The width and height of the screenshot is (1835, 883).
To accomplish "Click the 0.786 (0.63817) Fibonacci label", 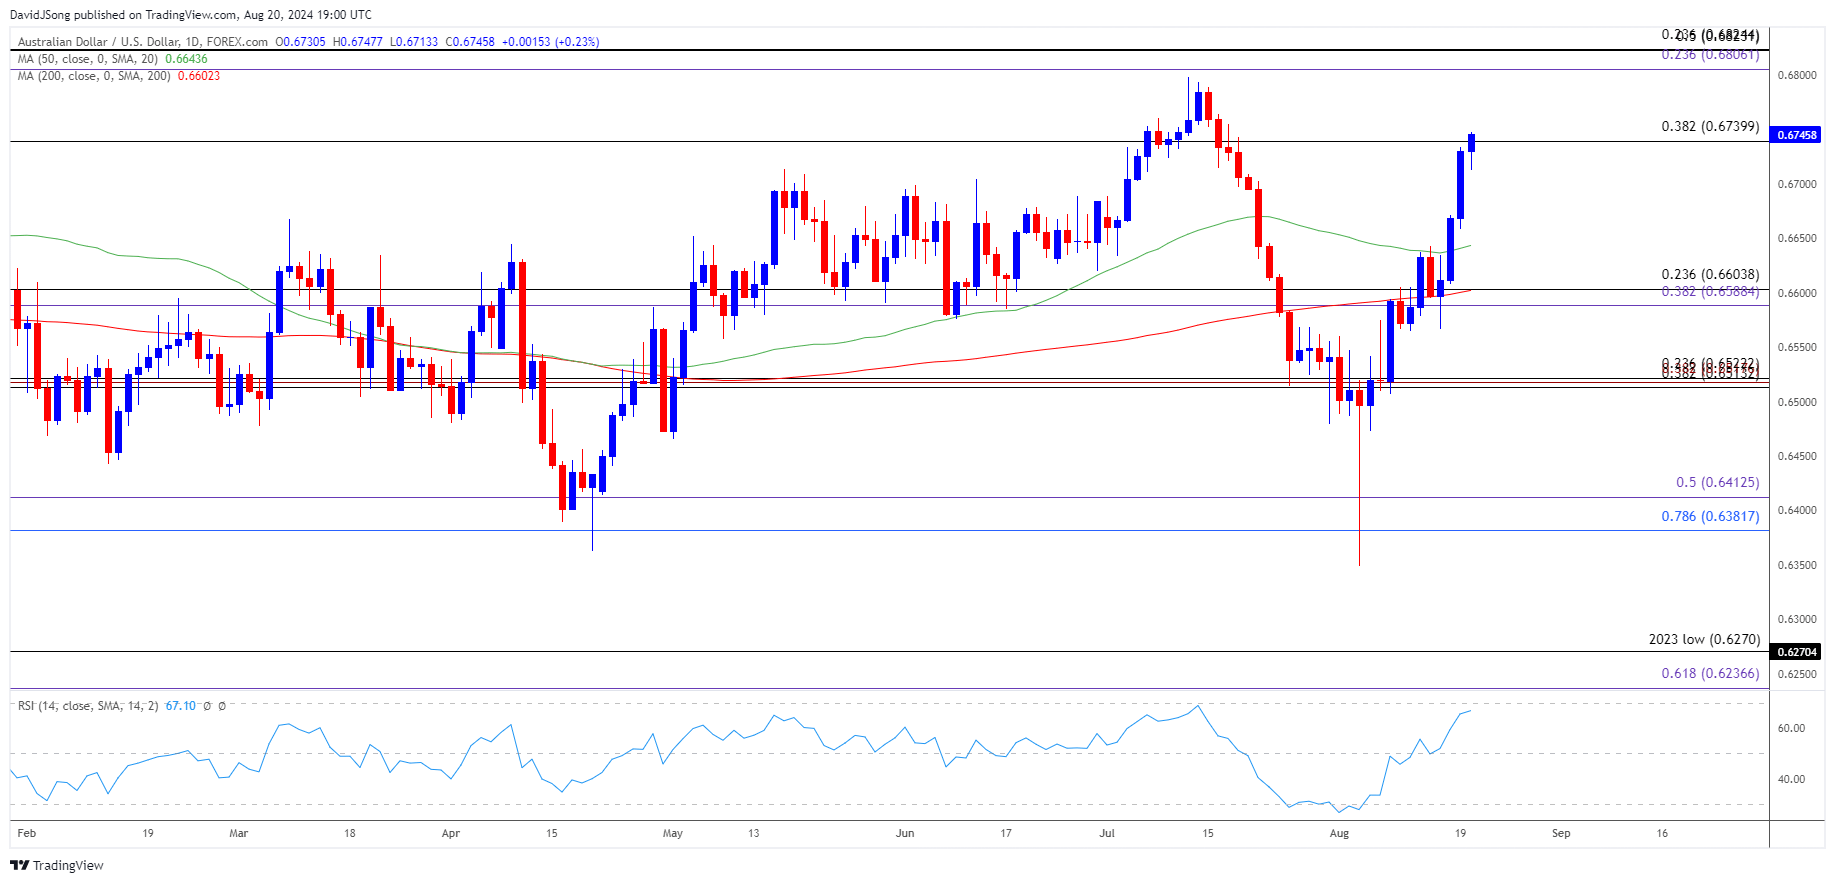I will point(1710,516).
